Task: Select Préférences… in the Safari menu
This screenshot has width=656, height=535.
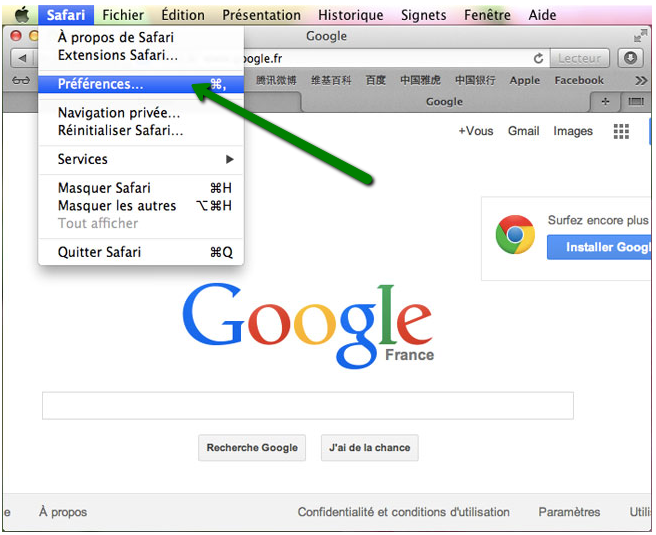Action: [x=100, y=84]
